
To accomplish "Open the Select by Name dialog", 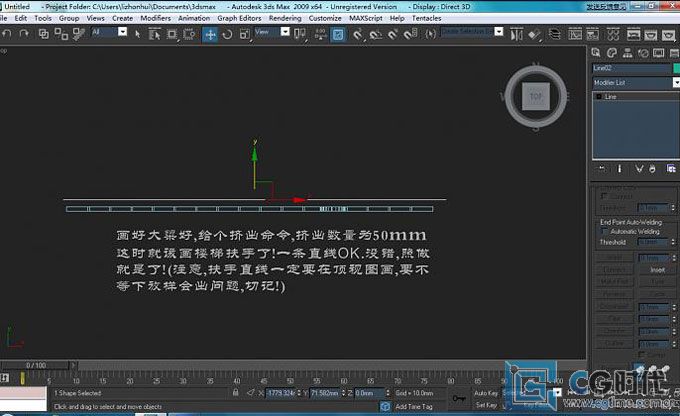I will 154,34.
